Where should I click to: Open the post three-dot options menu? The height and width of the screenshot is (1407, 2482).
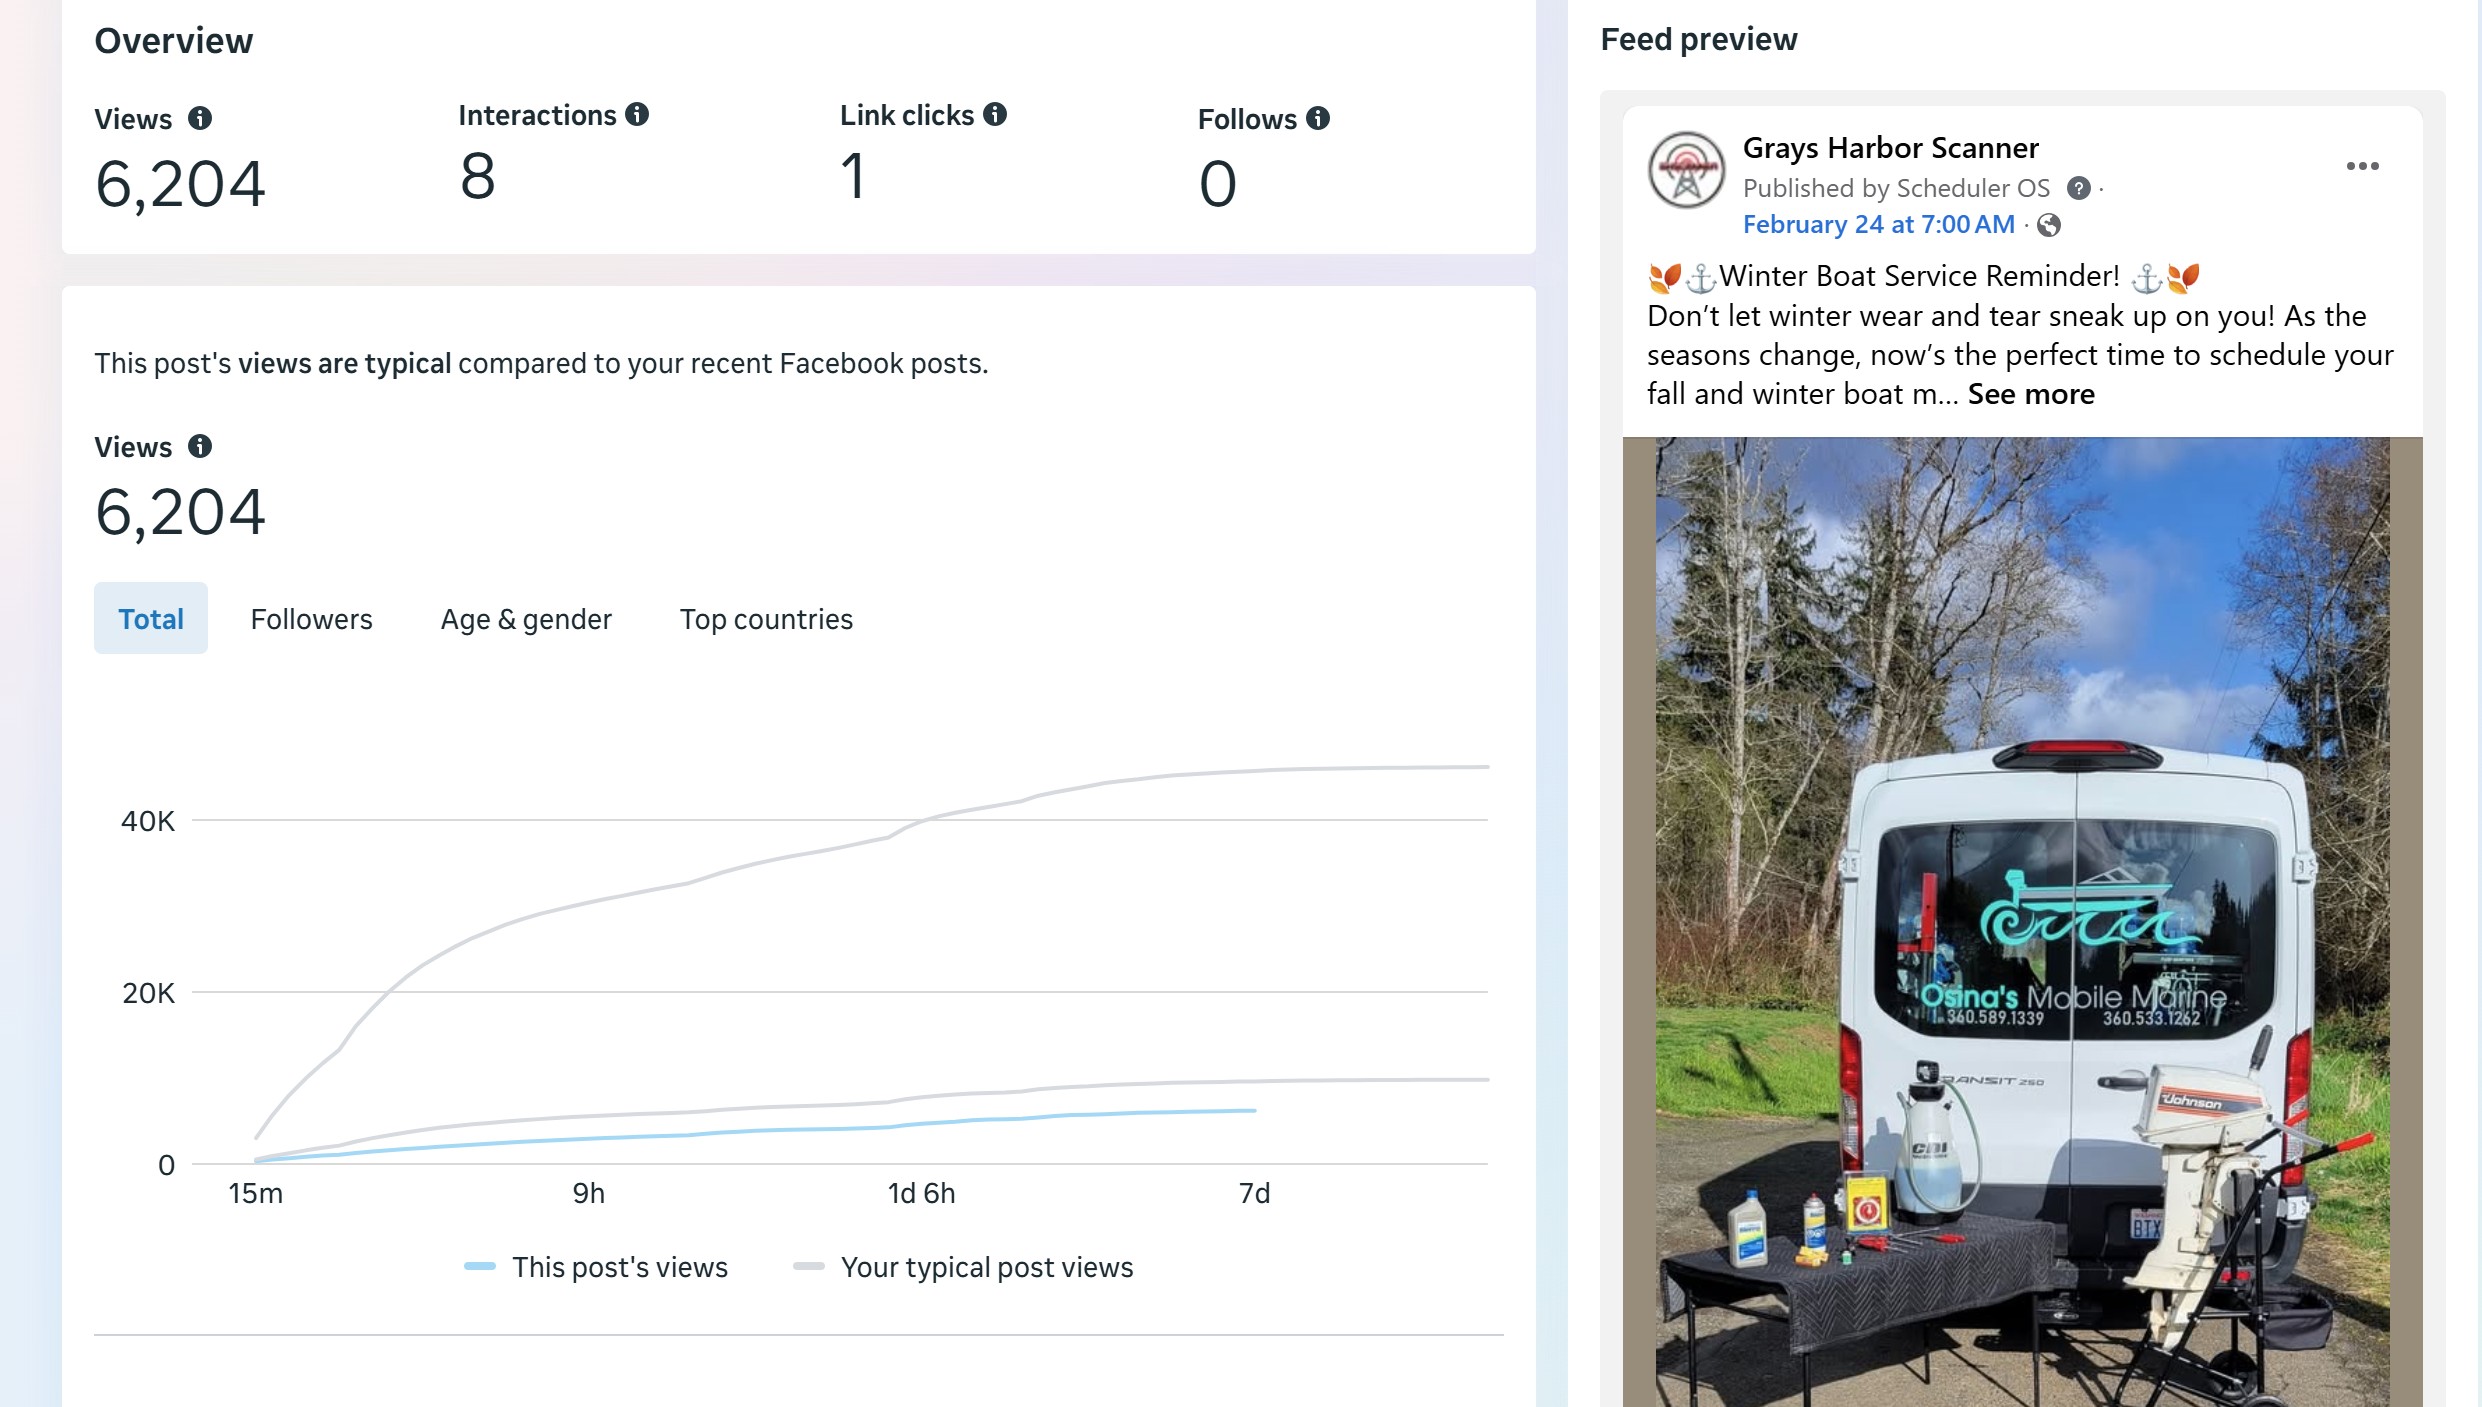2362,166
